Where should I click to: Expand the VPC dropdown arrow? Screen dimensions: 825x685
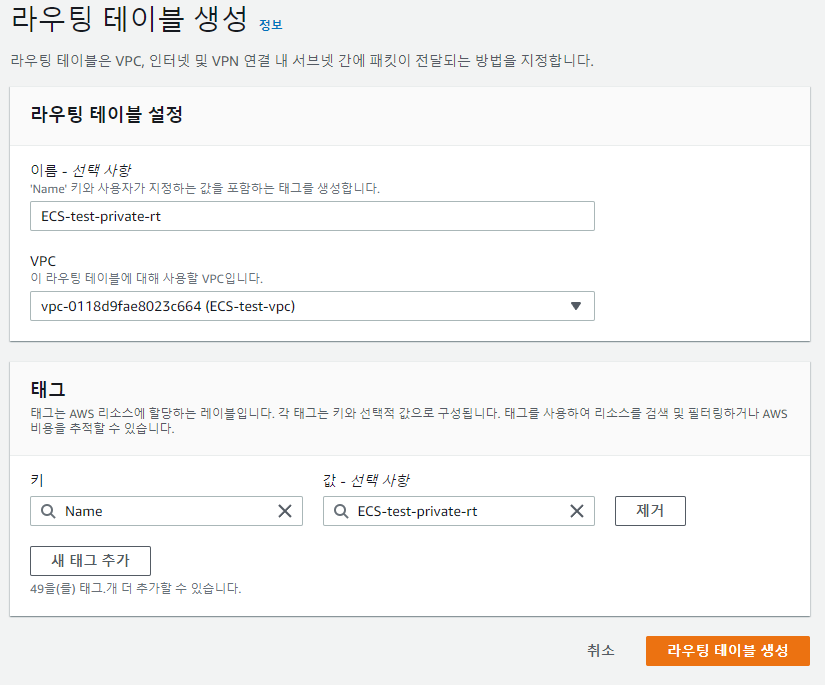click(x=576, y=306)
